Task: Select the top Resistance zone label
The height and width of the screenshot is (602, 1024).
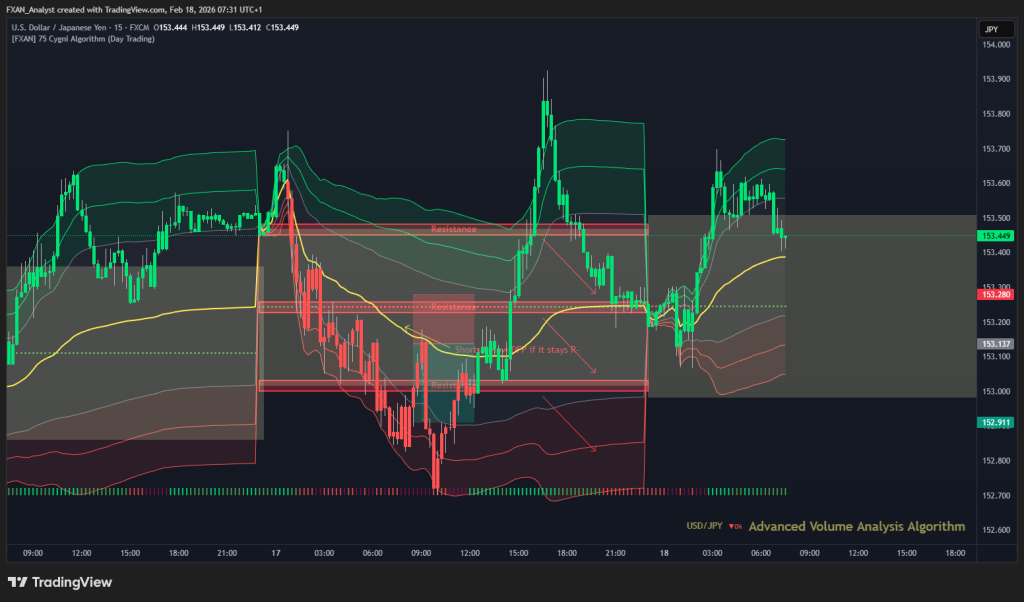Action: pyautogui.click(x=453, y=229)
